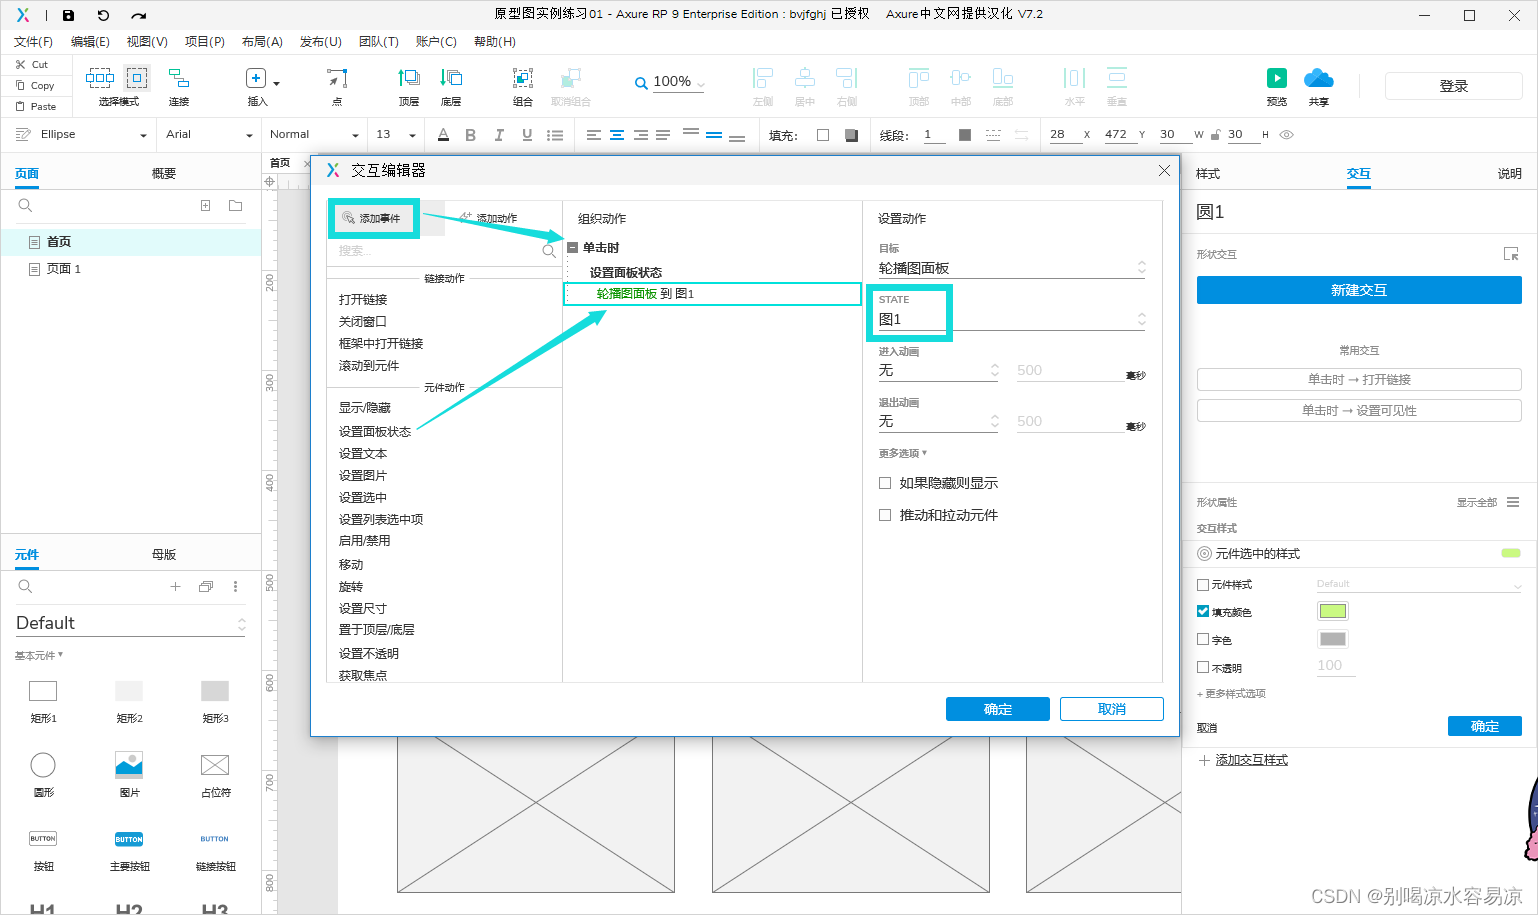Open the Default widget library dropdown

(130, 623)
